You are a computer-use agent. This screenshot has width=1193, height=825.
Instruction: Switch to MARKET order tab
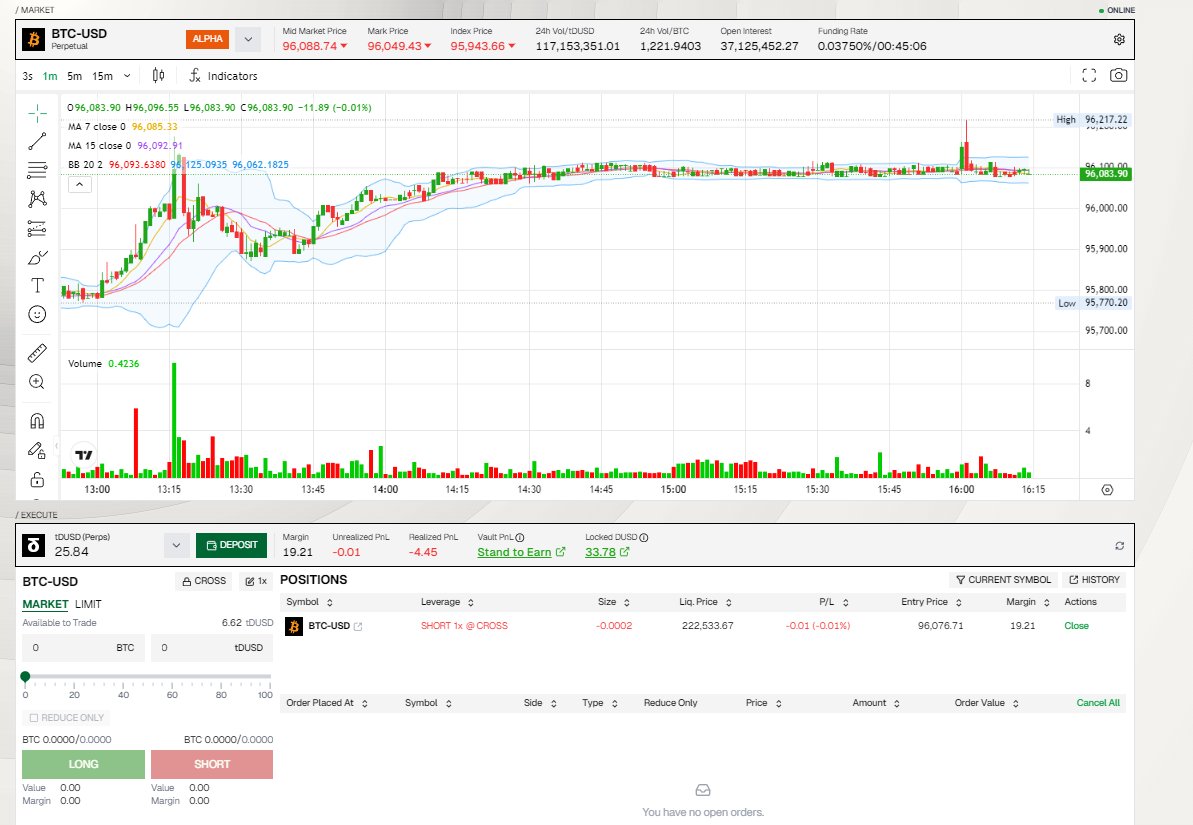click(x=46, y=604)
